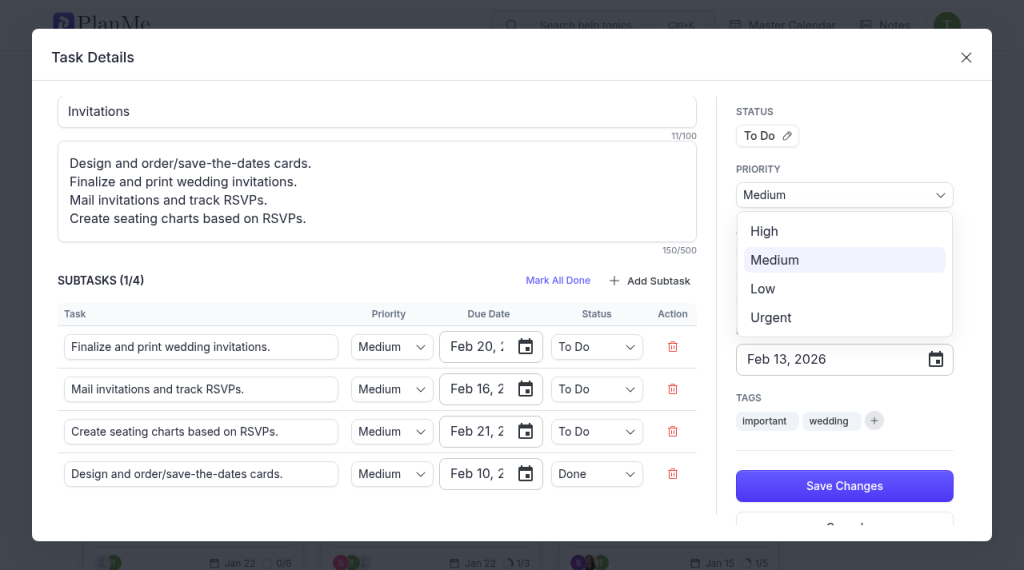
Task: Delete the Mail invitations and track RSVPs subtask
Action: [x=673, y=389]
